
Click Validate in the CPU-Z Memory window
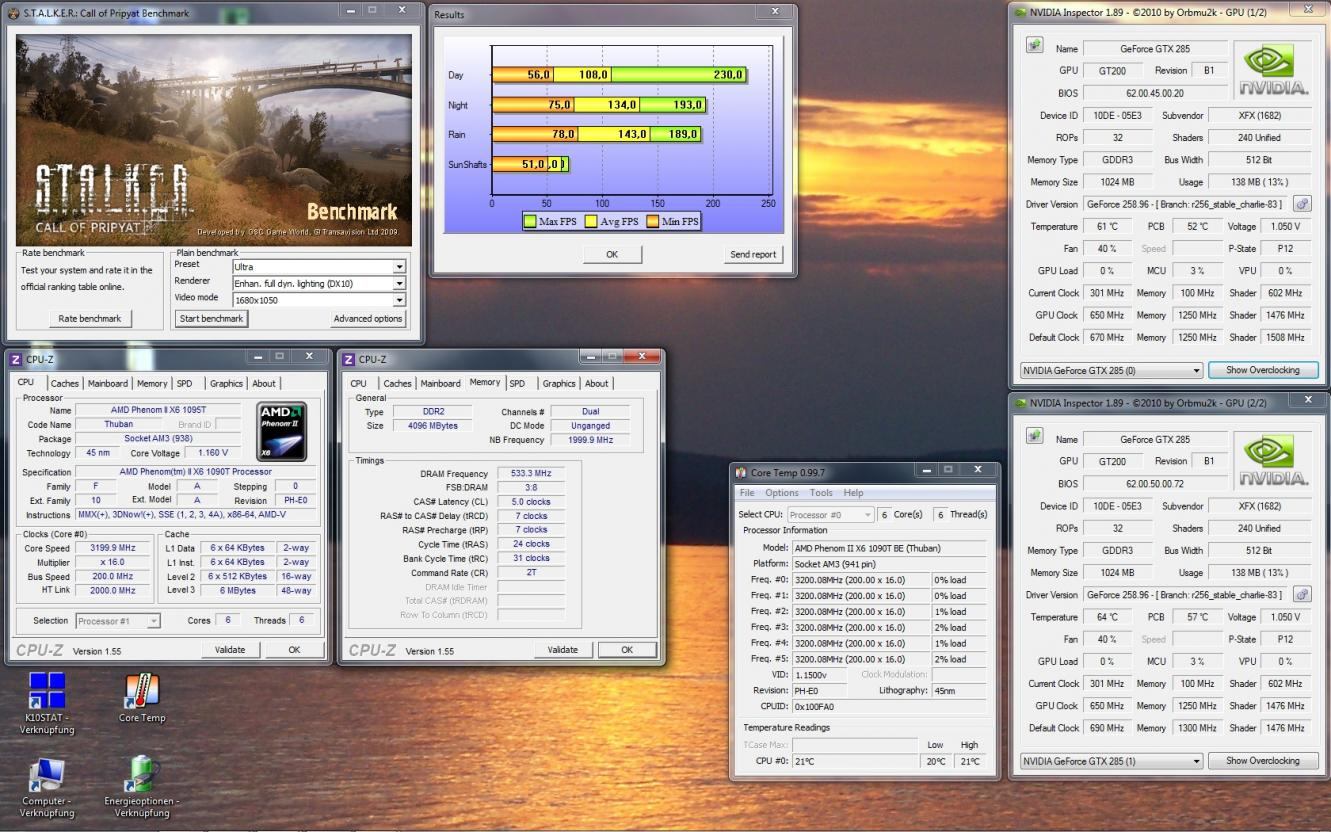pos(563,650)
